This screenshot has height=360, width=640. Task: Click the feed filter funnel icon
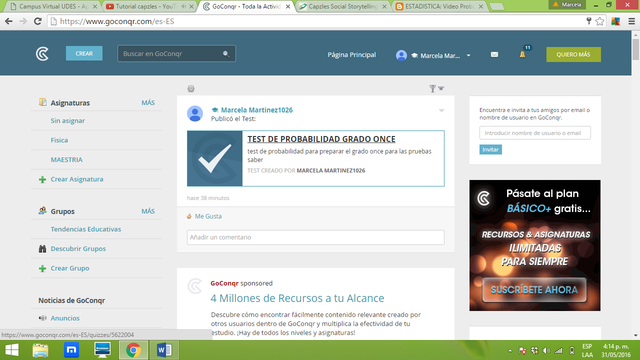tap(432, 89)
